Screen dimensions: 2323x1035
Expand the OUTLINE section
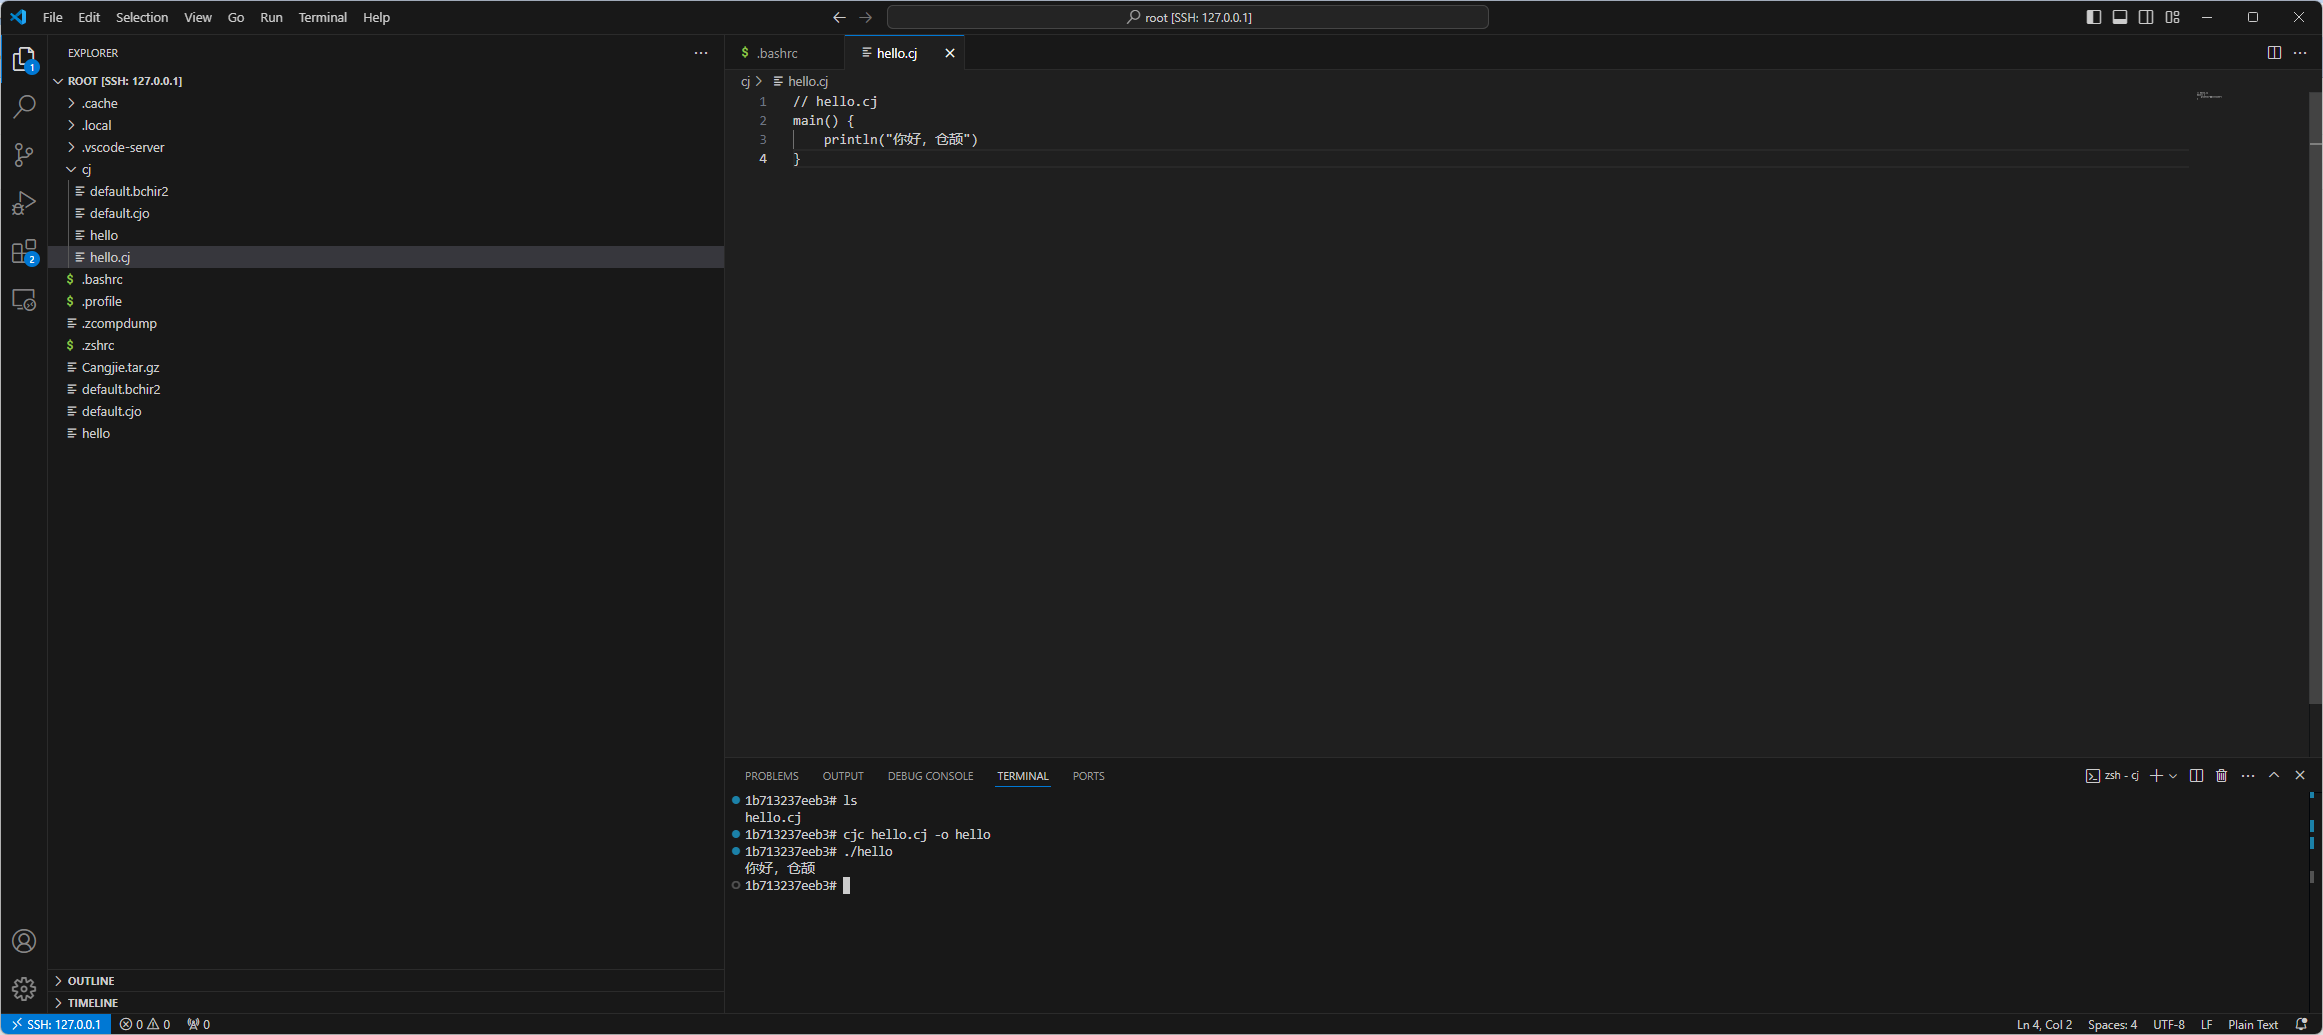[386, 981]
